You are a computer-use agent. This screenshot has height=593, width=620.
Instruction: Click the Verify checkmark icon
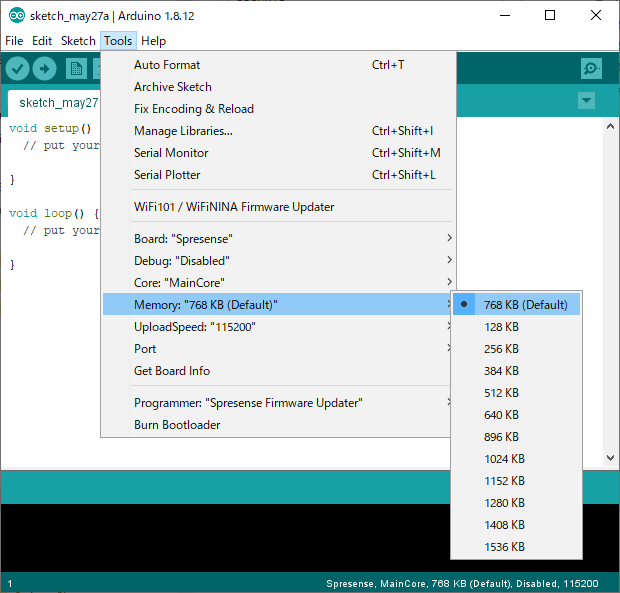(17, 68)
